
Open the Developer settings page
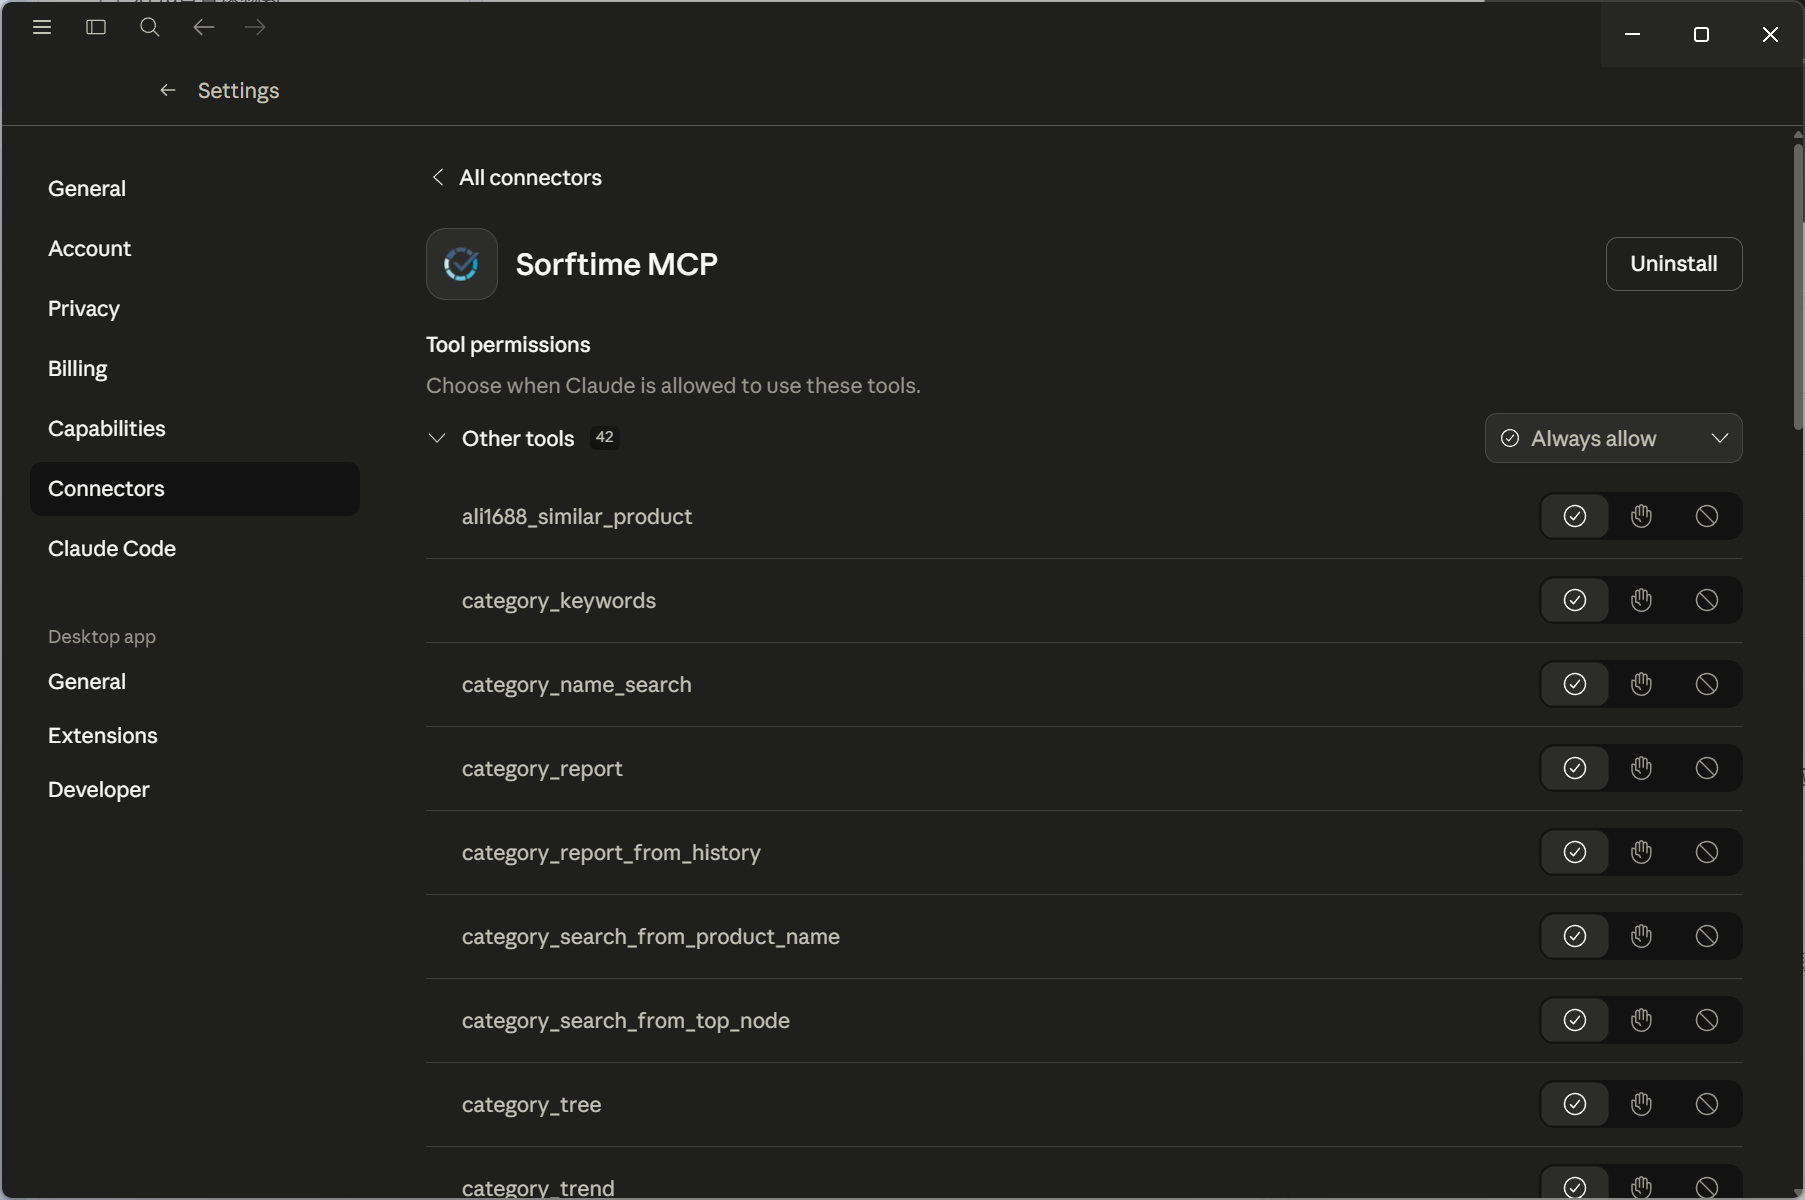[x=99, y=789]
